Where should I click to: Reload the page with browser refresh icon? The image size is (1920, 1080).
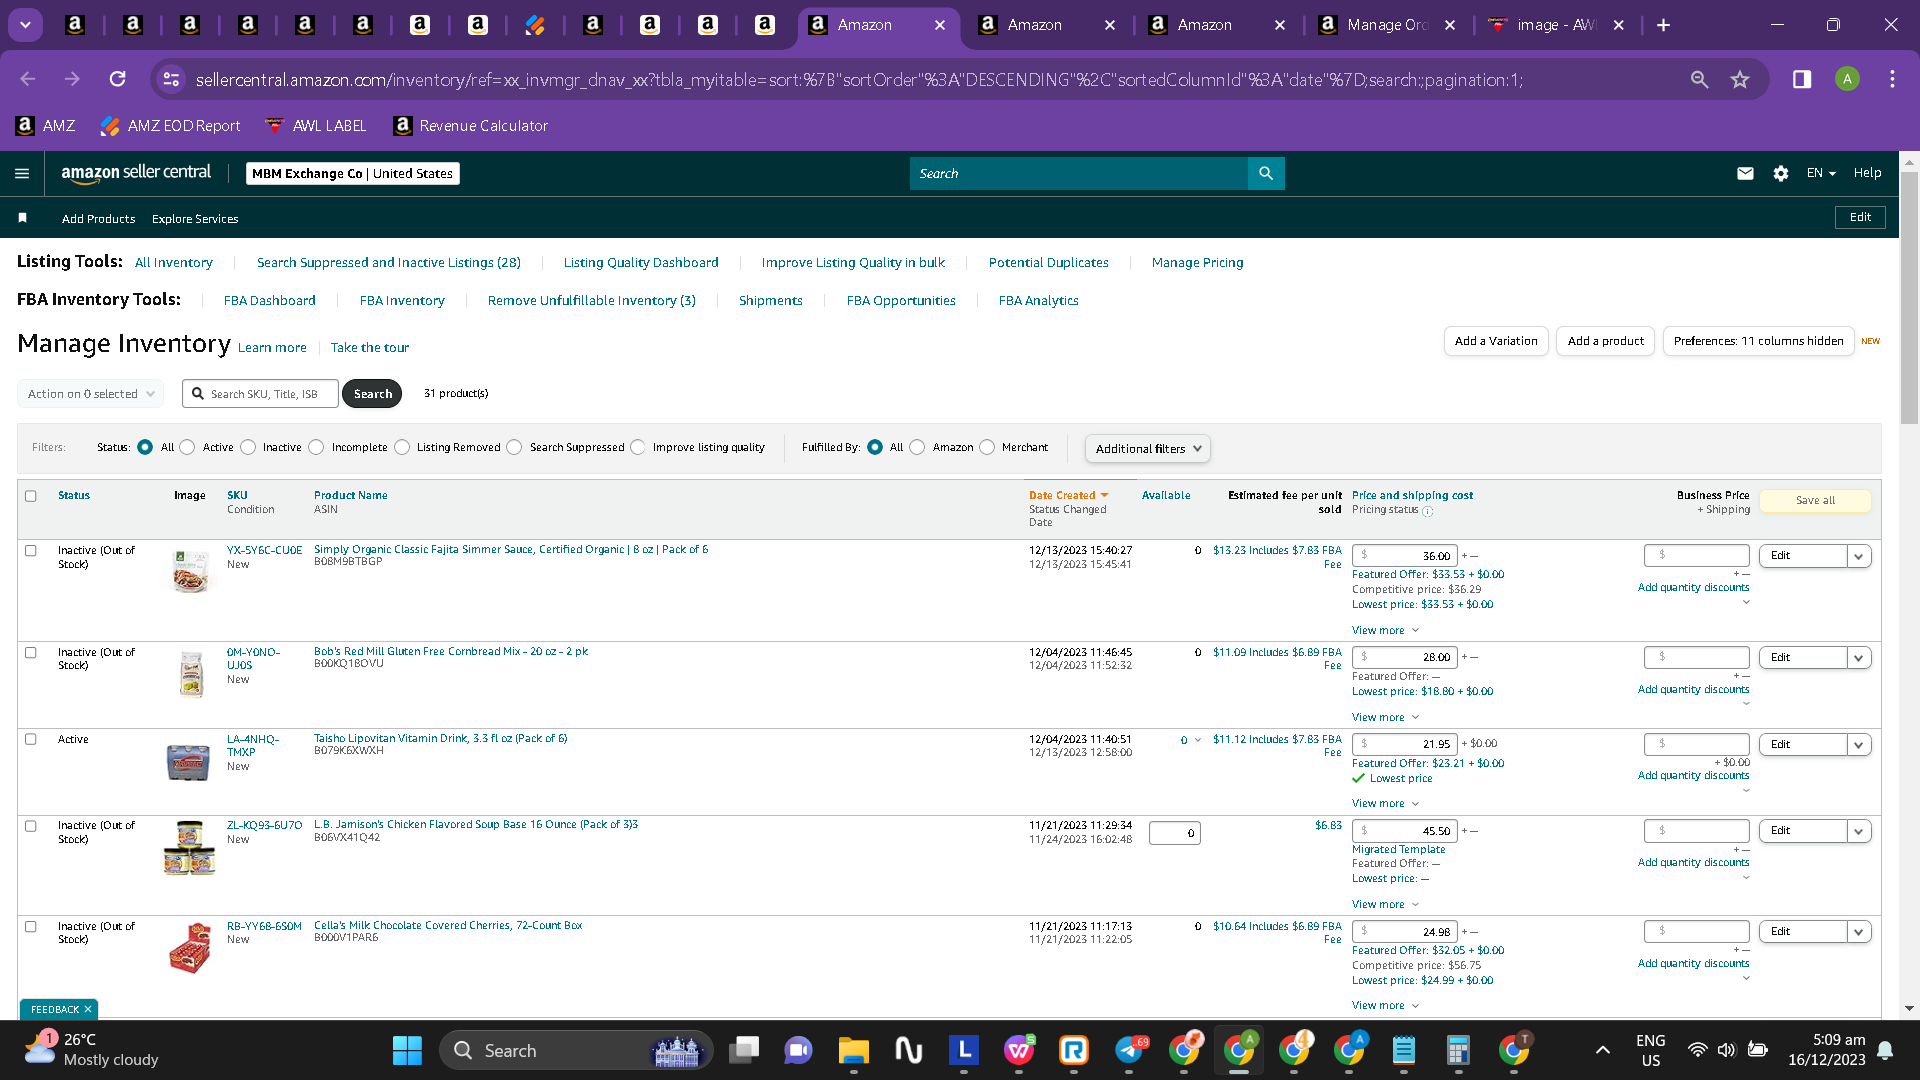point(117,79)
